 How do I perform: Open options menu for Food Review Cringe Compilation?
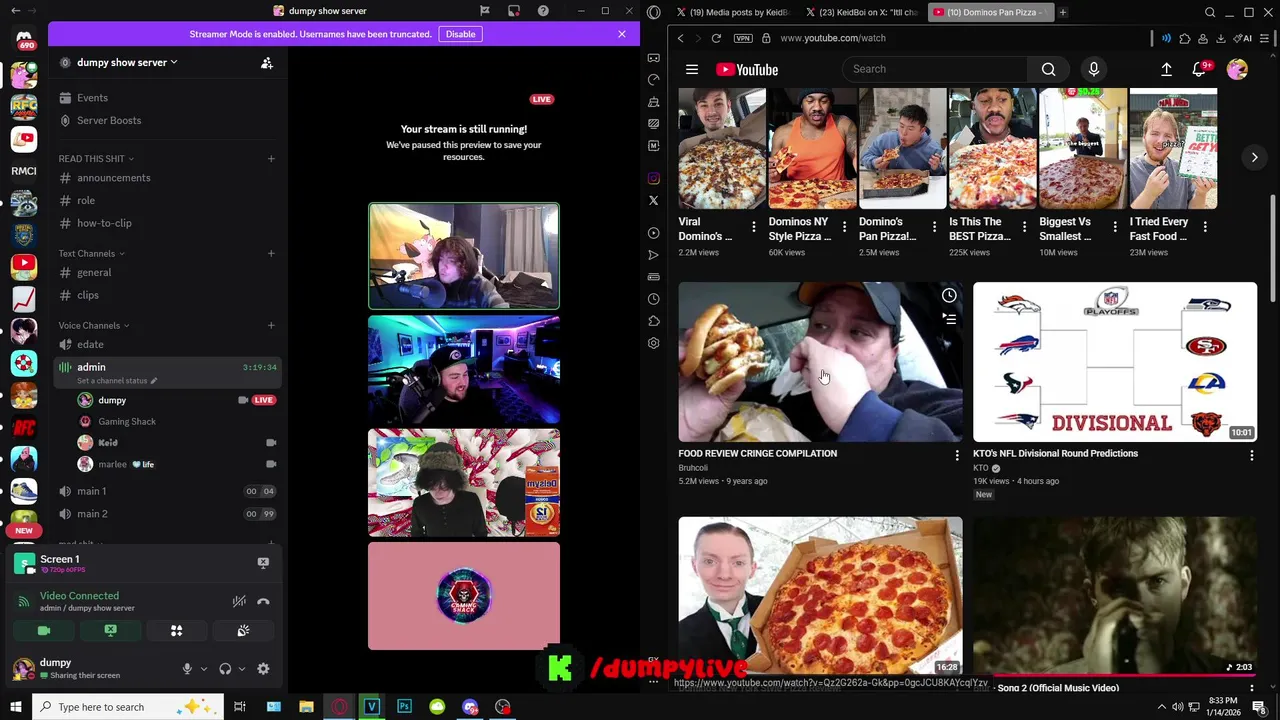[x=957, y=455]
